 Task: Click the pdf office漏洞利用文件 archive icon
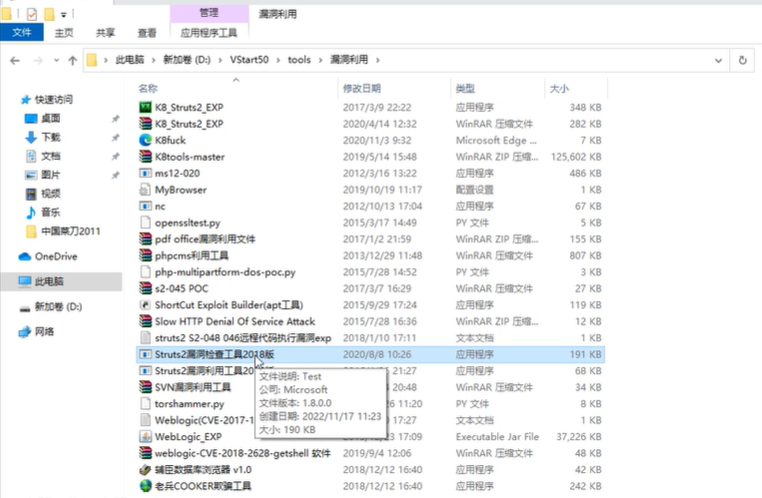coord(145,239)
